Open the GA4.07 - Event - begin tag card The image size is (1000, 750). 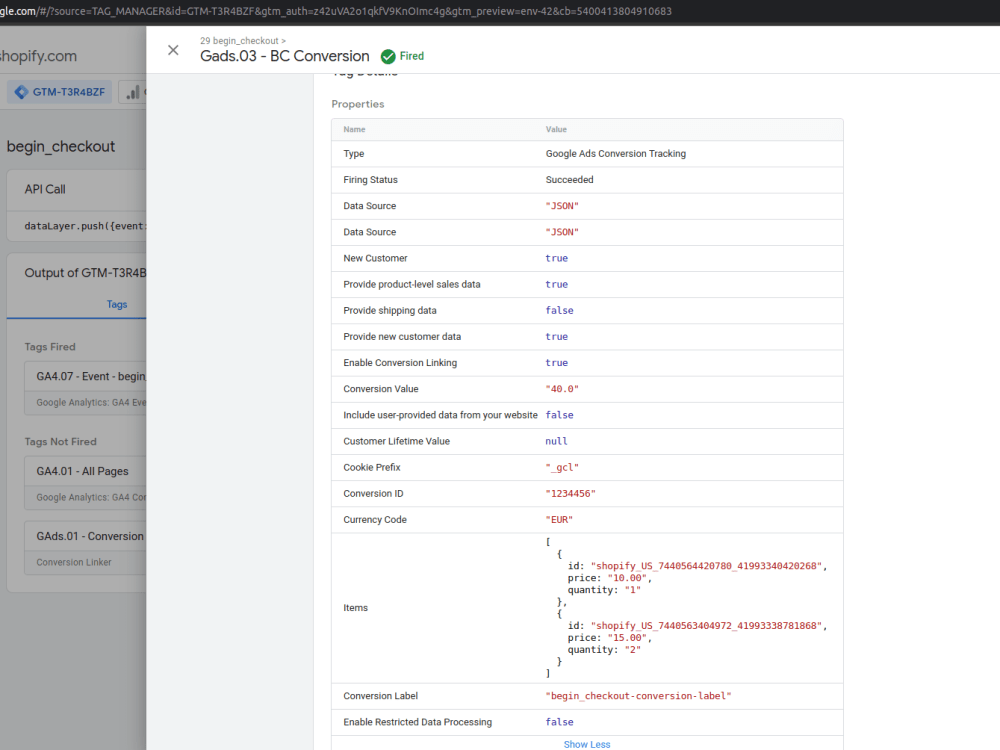(x=85, y=388)
